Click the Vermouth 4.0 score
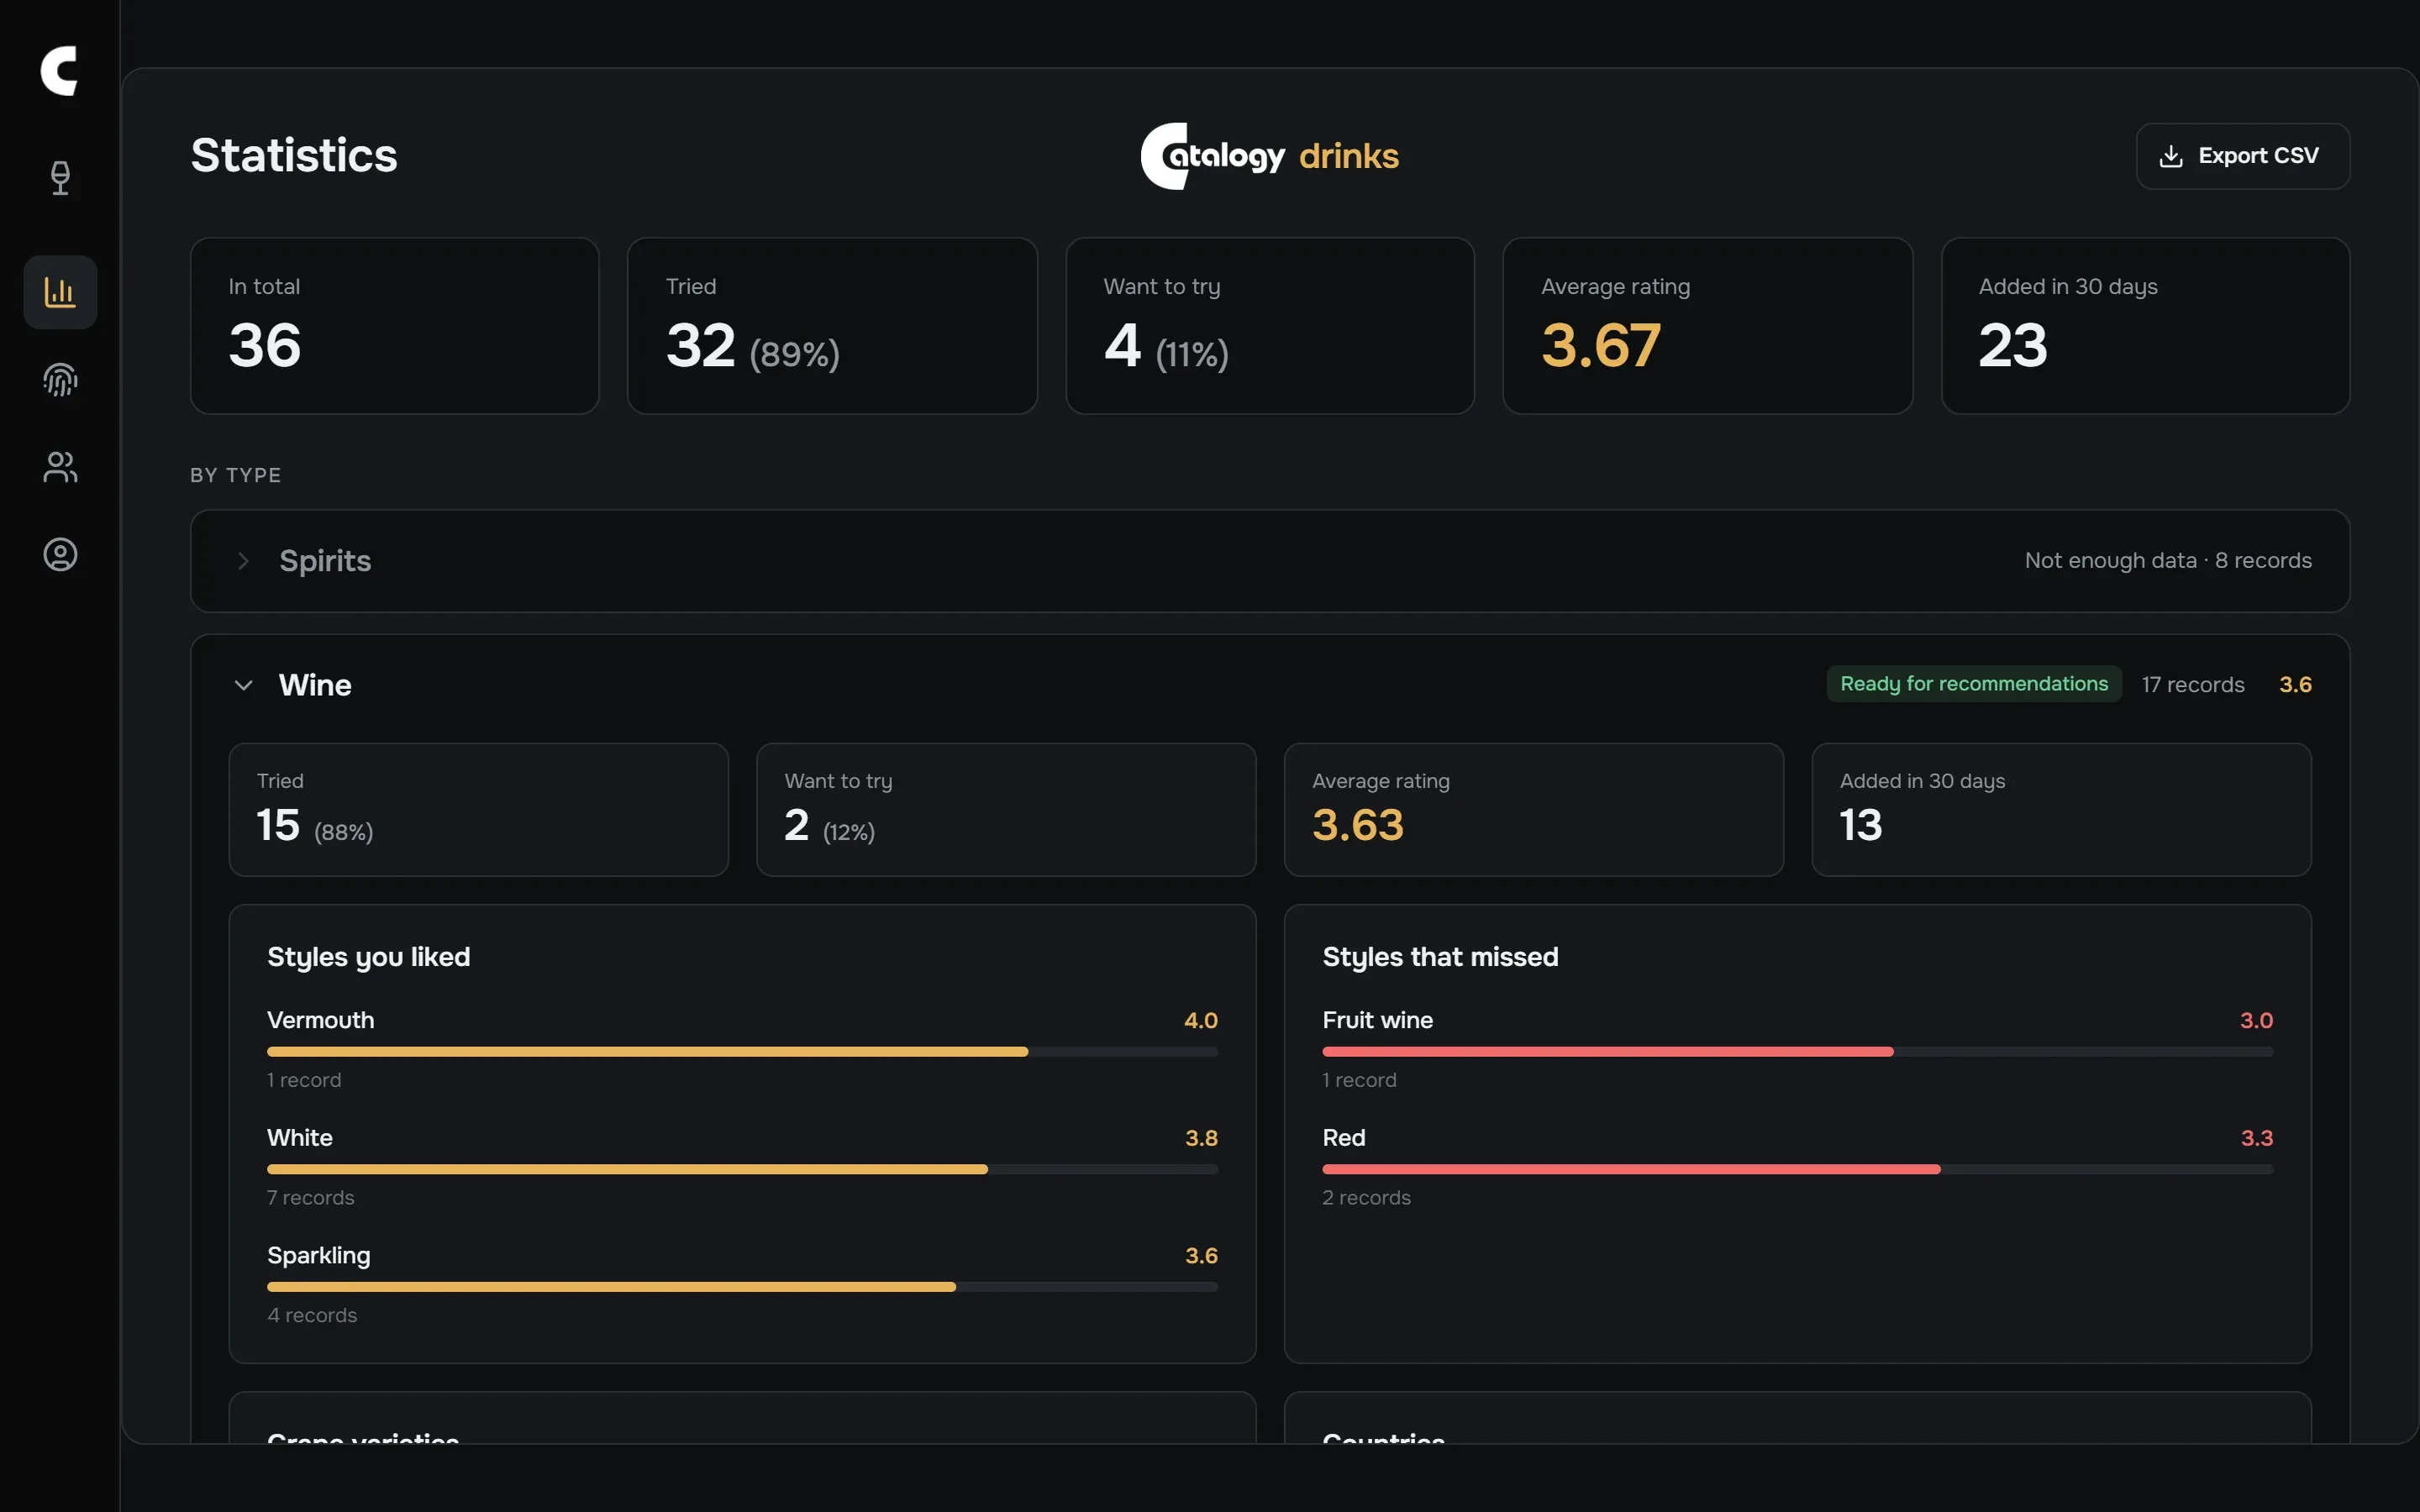Screen dimensions: 2420x1512 tap(1201, 1021)
